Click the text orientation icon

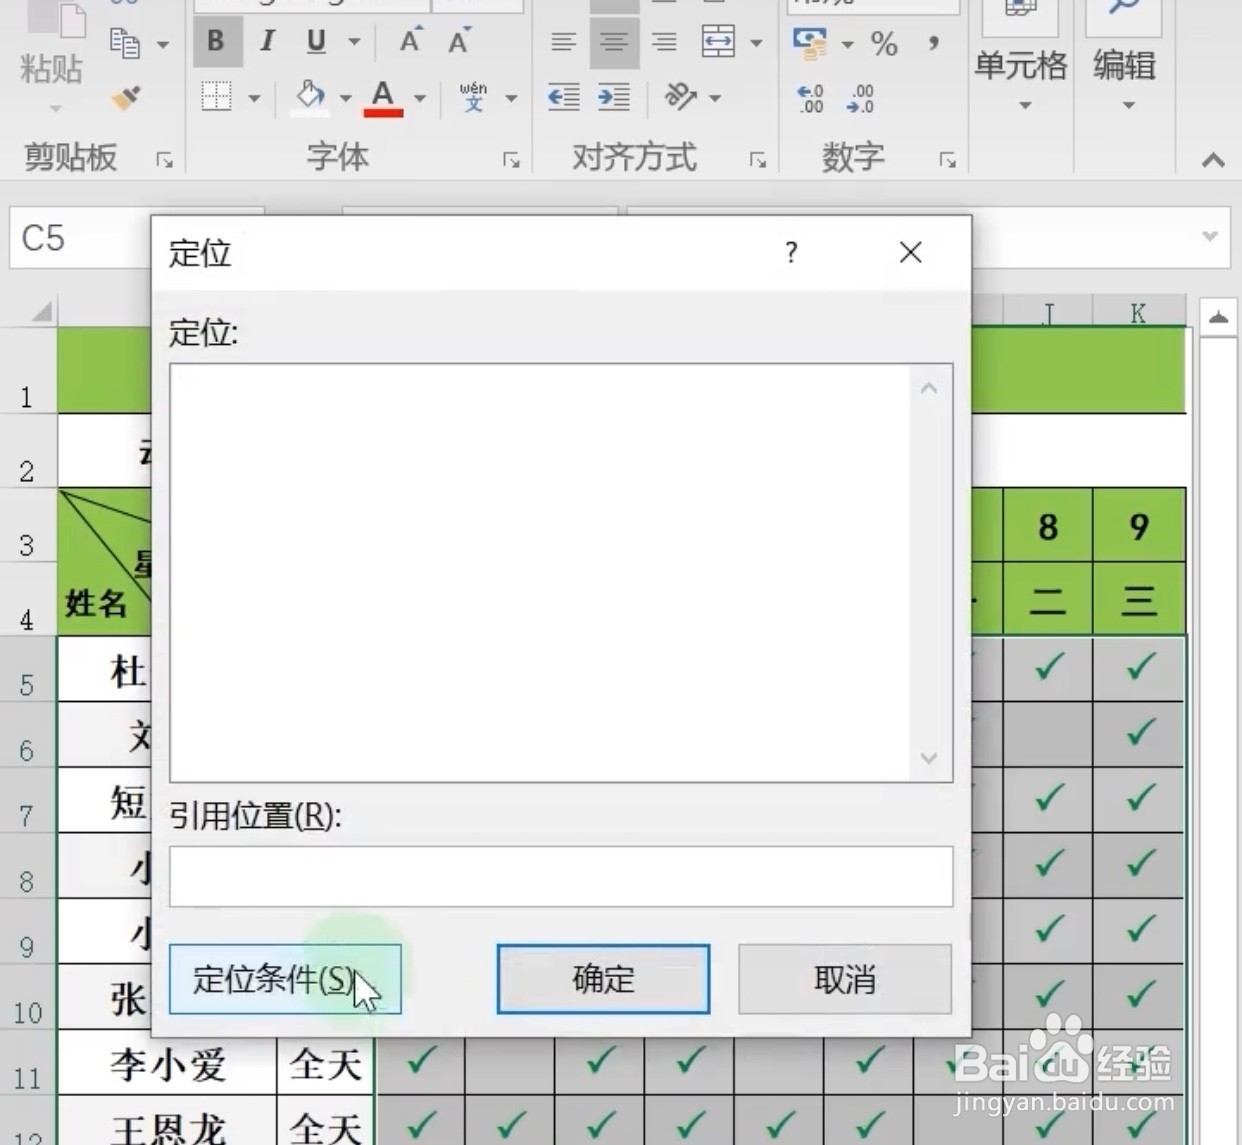680,98
